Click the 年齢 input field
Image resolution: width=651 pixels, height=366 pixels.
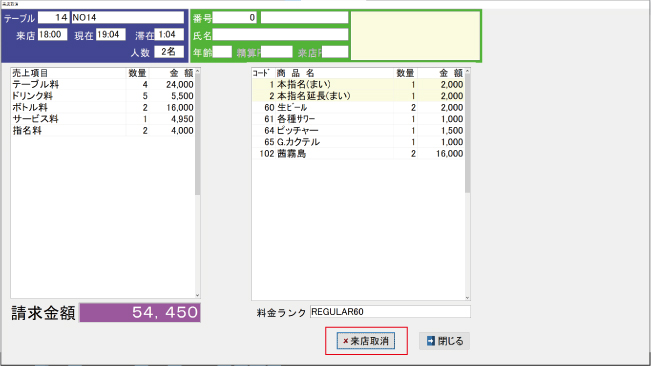click(222, 52)
